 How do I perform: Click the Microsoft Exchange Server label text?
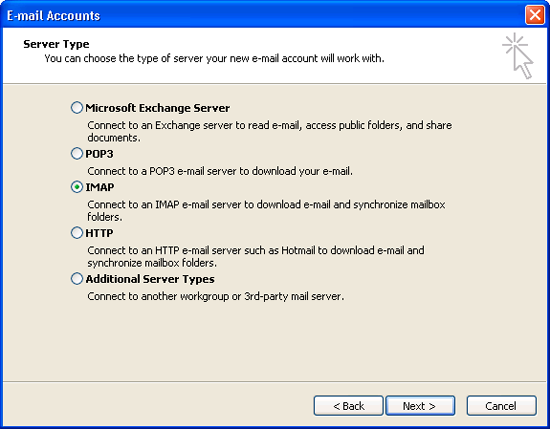point(157,108)
